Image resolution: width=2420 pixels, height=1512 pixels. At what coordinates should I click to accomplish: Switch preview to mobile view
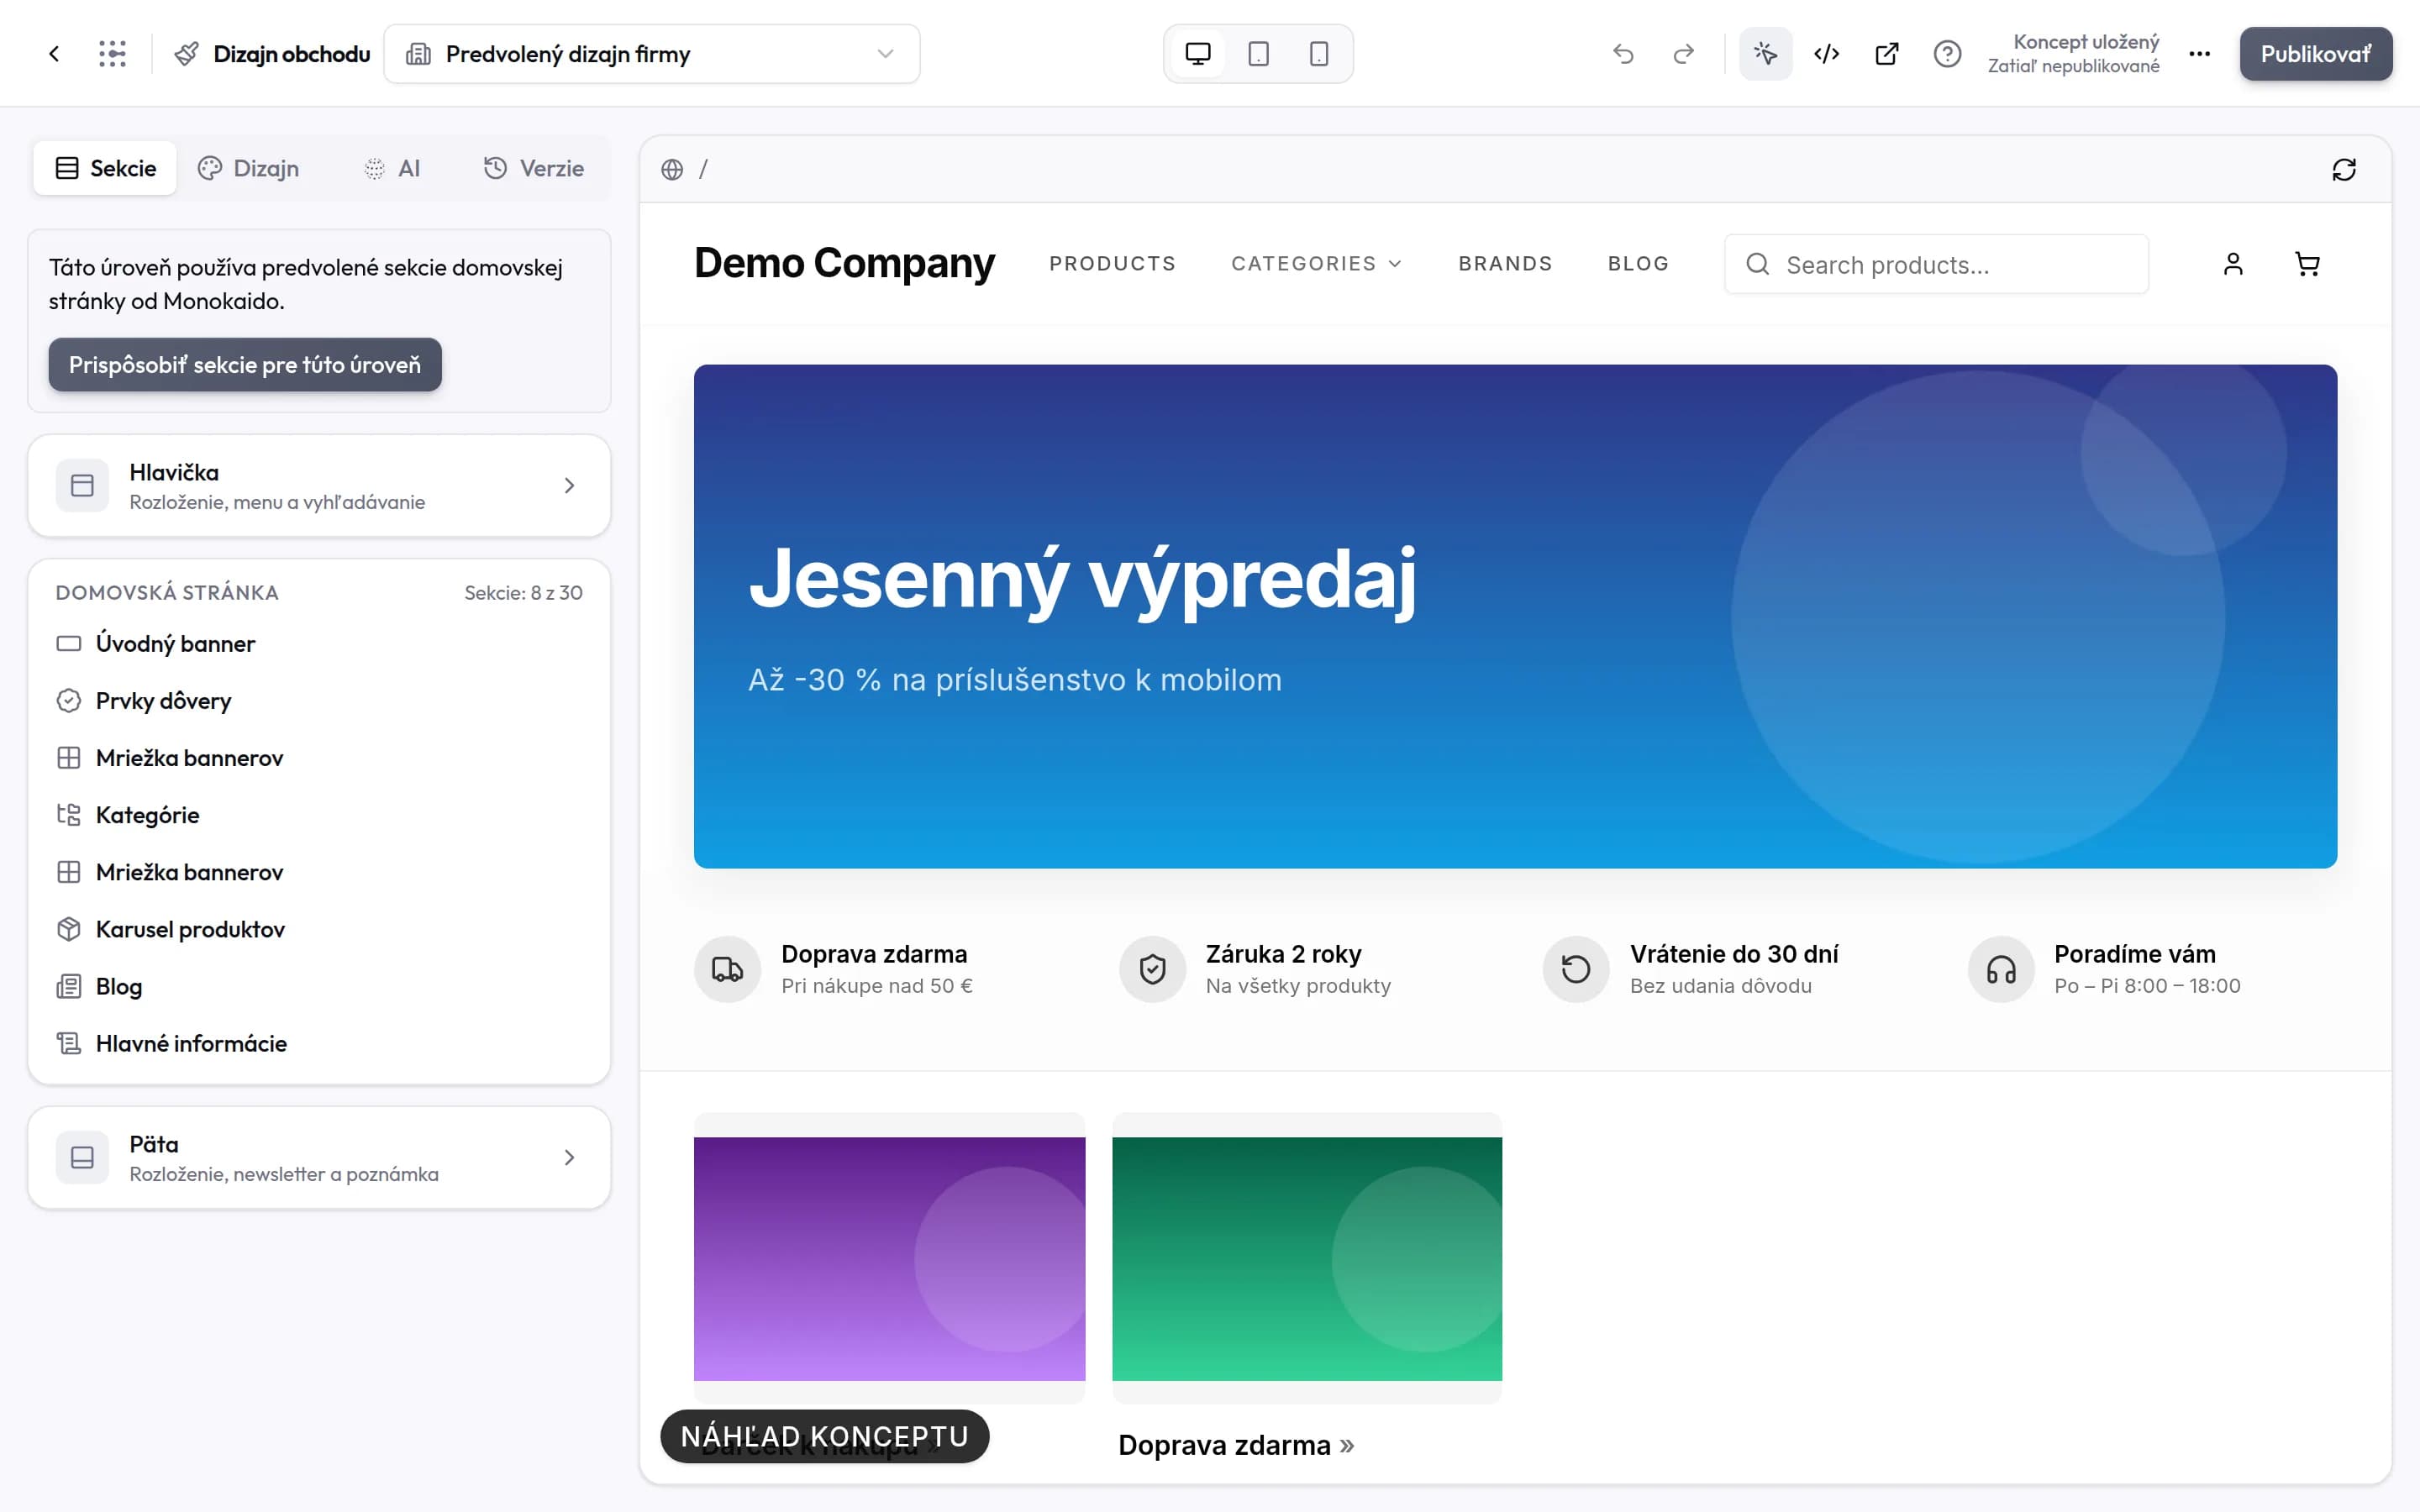point(1319,54)
